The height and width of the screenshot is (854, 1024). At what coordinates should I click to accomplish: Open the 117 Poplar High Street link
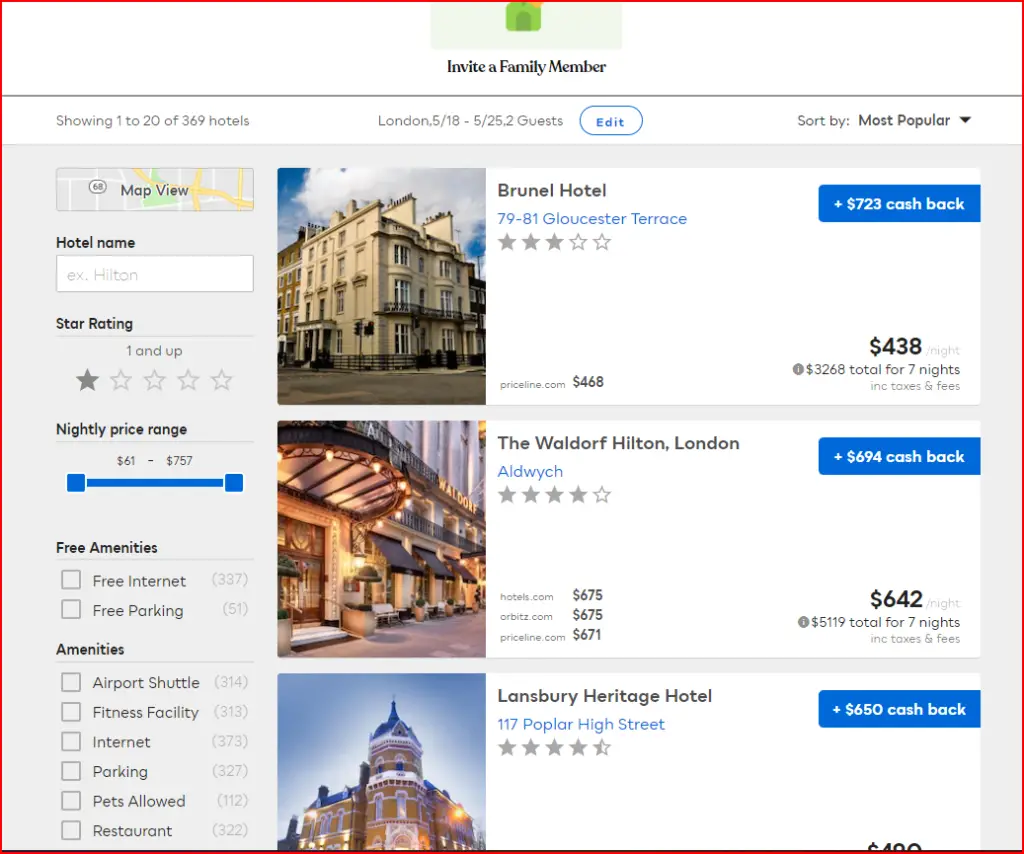click(x=581, y=724)
